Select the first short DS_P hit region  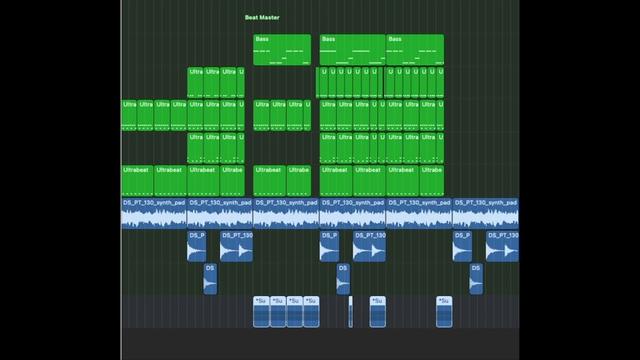tap(197, 247)
